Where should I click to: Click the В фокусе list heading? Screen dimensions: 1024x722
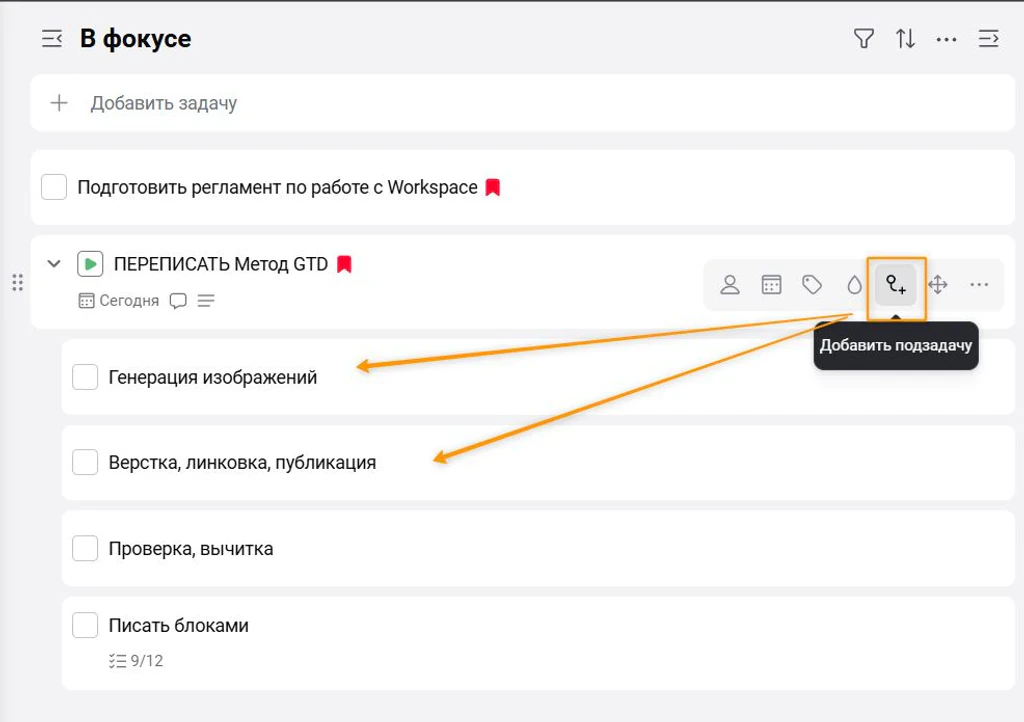pyautogui.click(x=136, y=39)
